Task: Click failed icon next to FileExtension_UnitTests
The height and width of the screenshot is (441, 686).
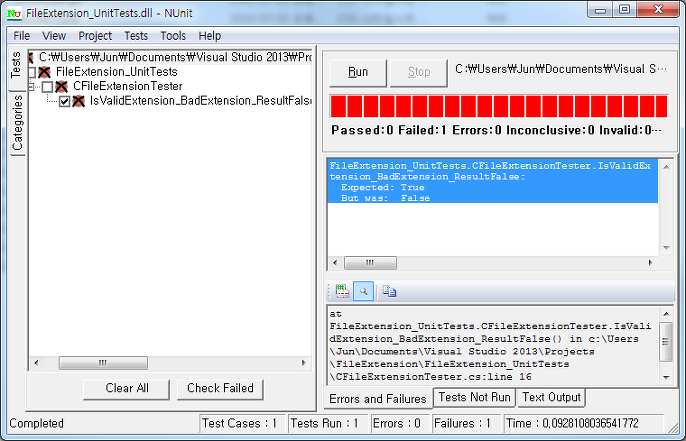Action: pyautogui.click(x=44, y=72)
